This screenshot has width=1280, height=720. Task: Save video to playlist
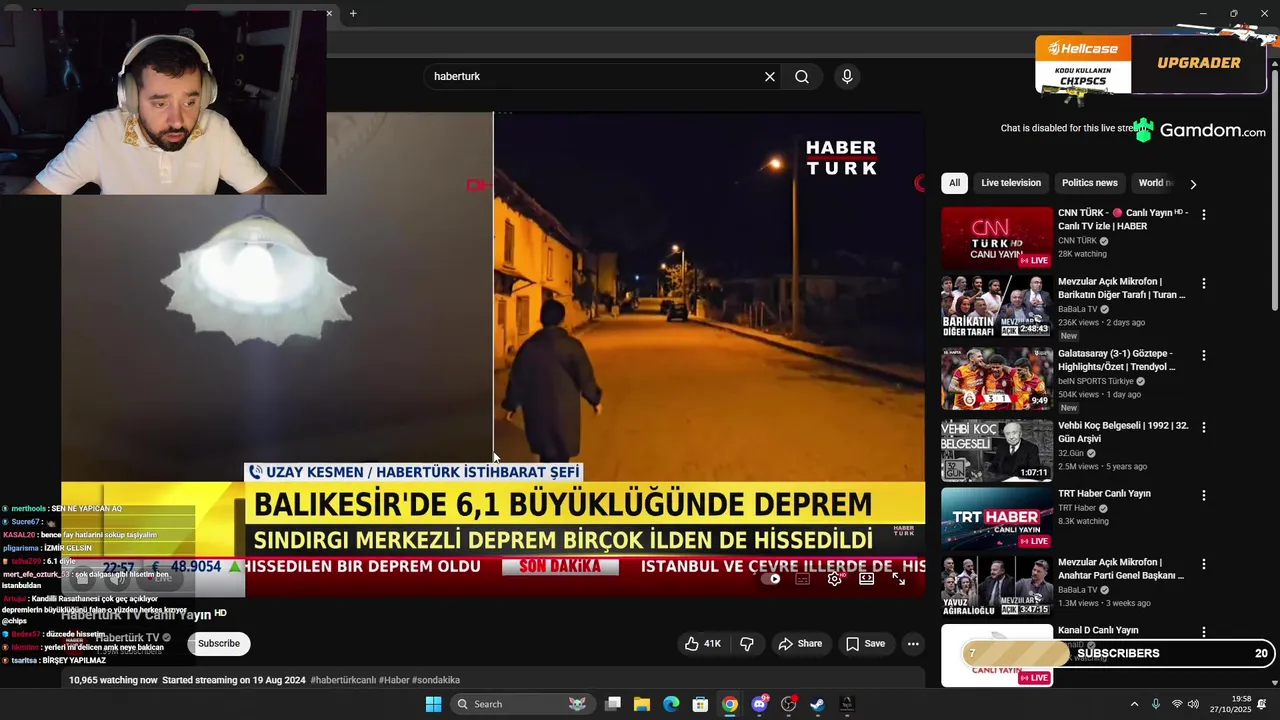click(x=866, y=644)
